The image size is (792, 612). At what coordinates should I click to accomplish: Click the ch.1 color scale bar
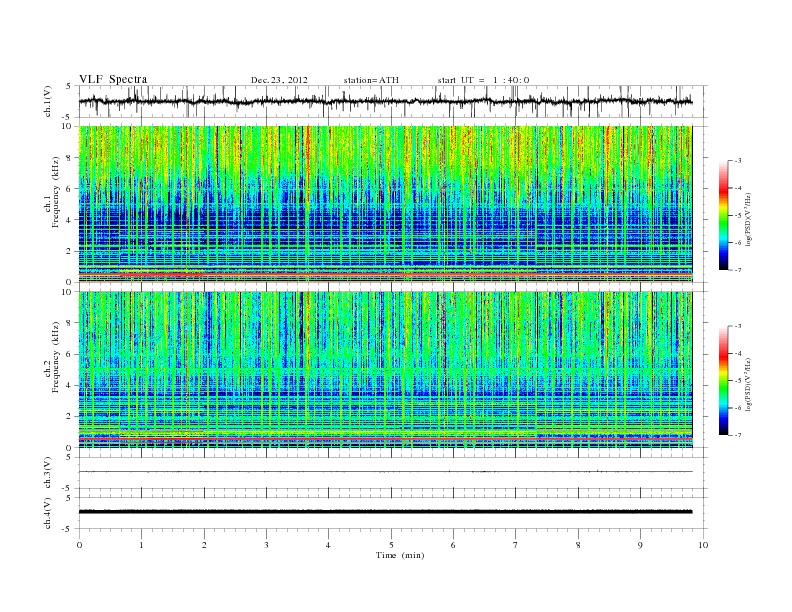click(723, 216)
